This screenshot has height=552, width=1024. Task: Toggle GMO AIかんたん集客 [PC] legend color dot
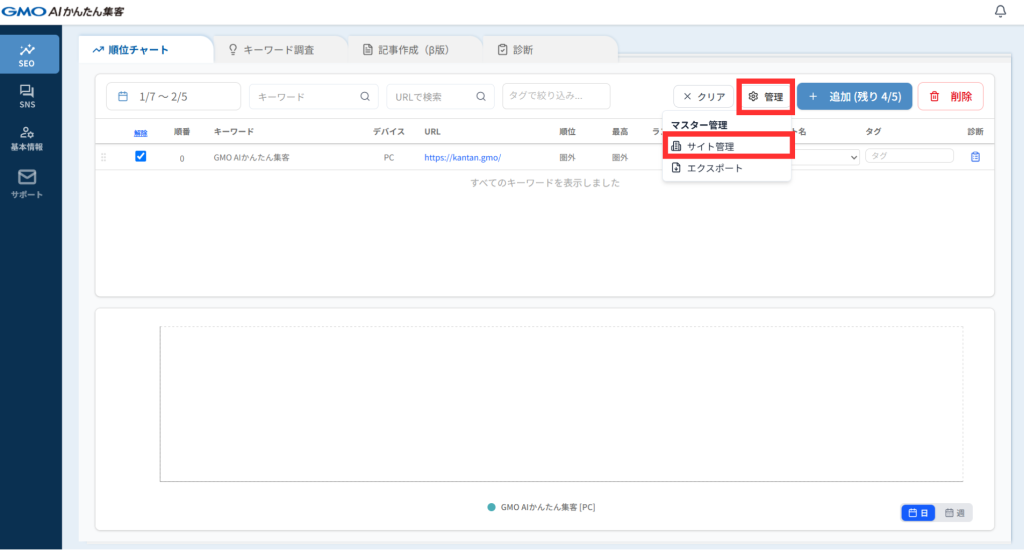pyautogui.click(x=491, y=508)
